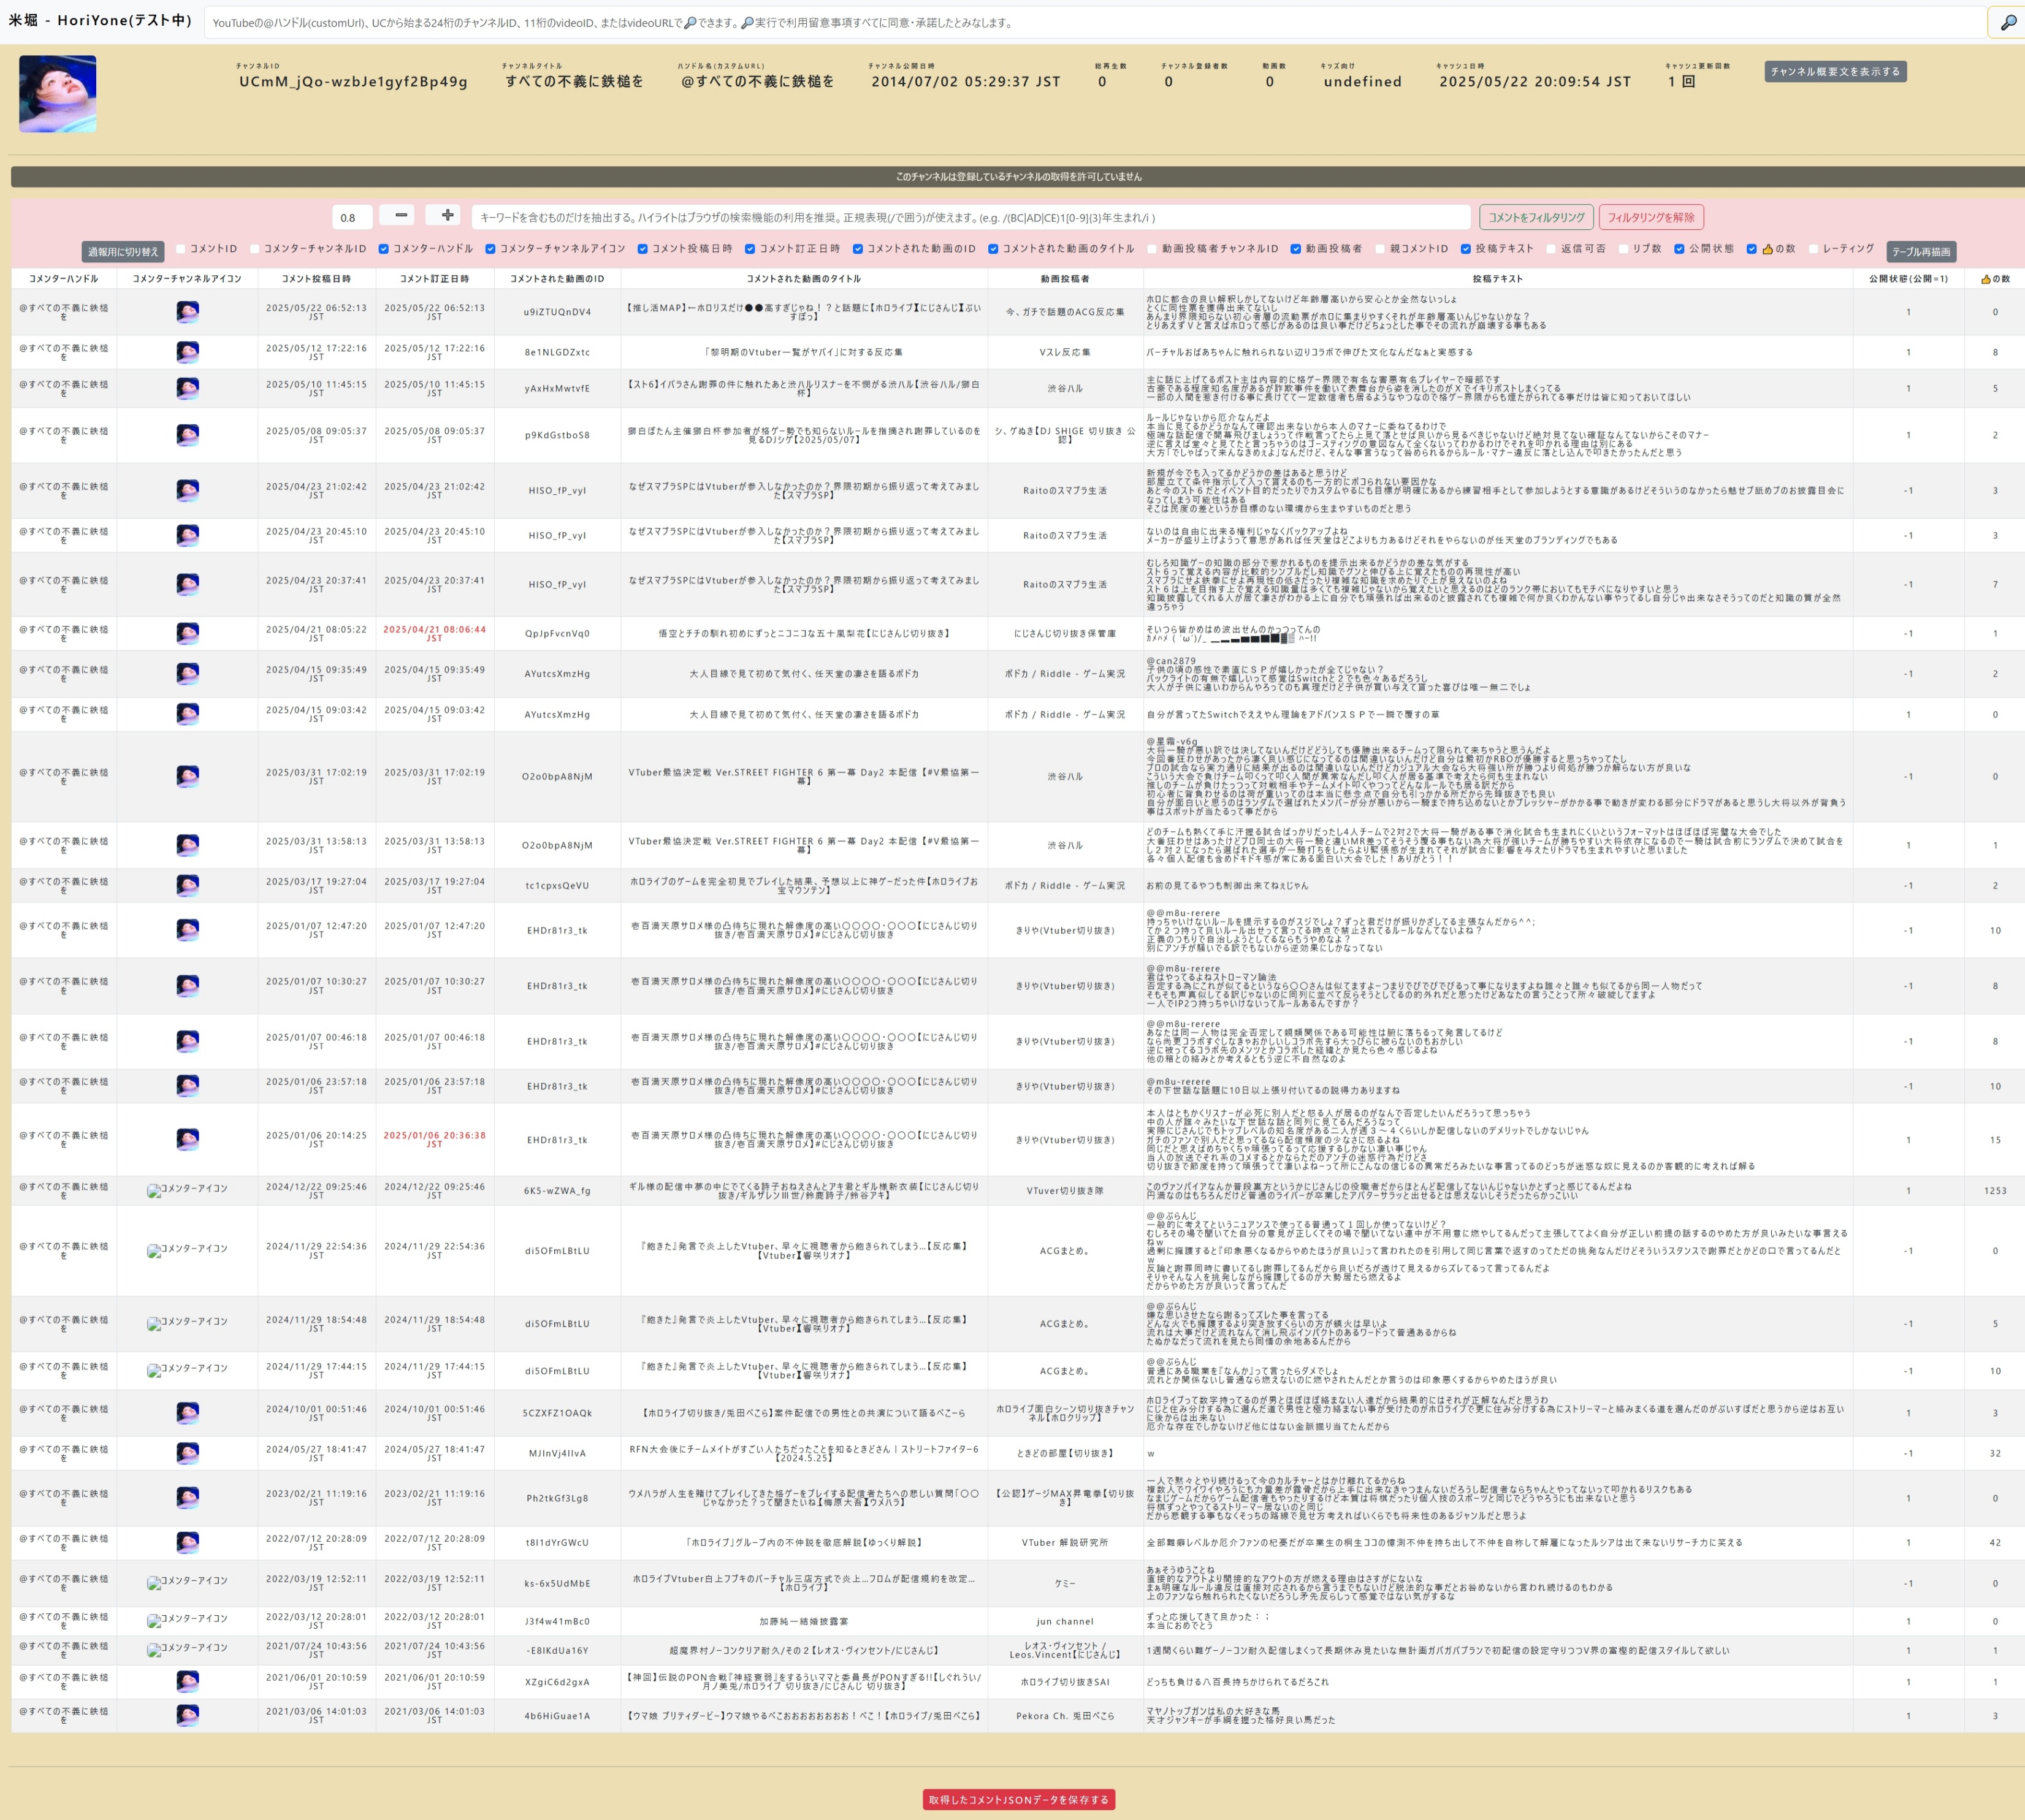This screenshot has height=1820, width=2025.
Task: Click the video ID cell u9iZTUQnDV4
Action: (x=557, y=312)
